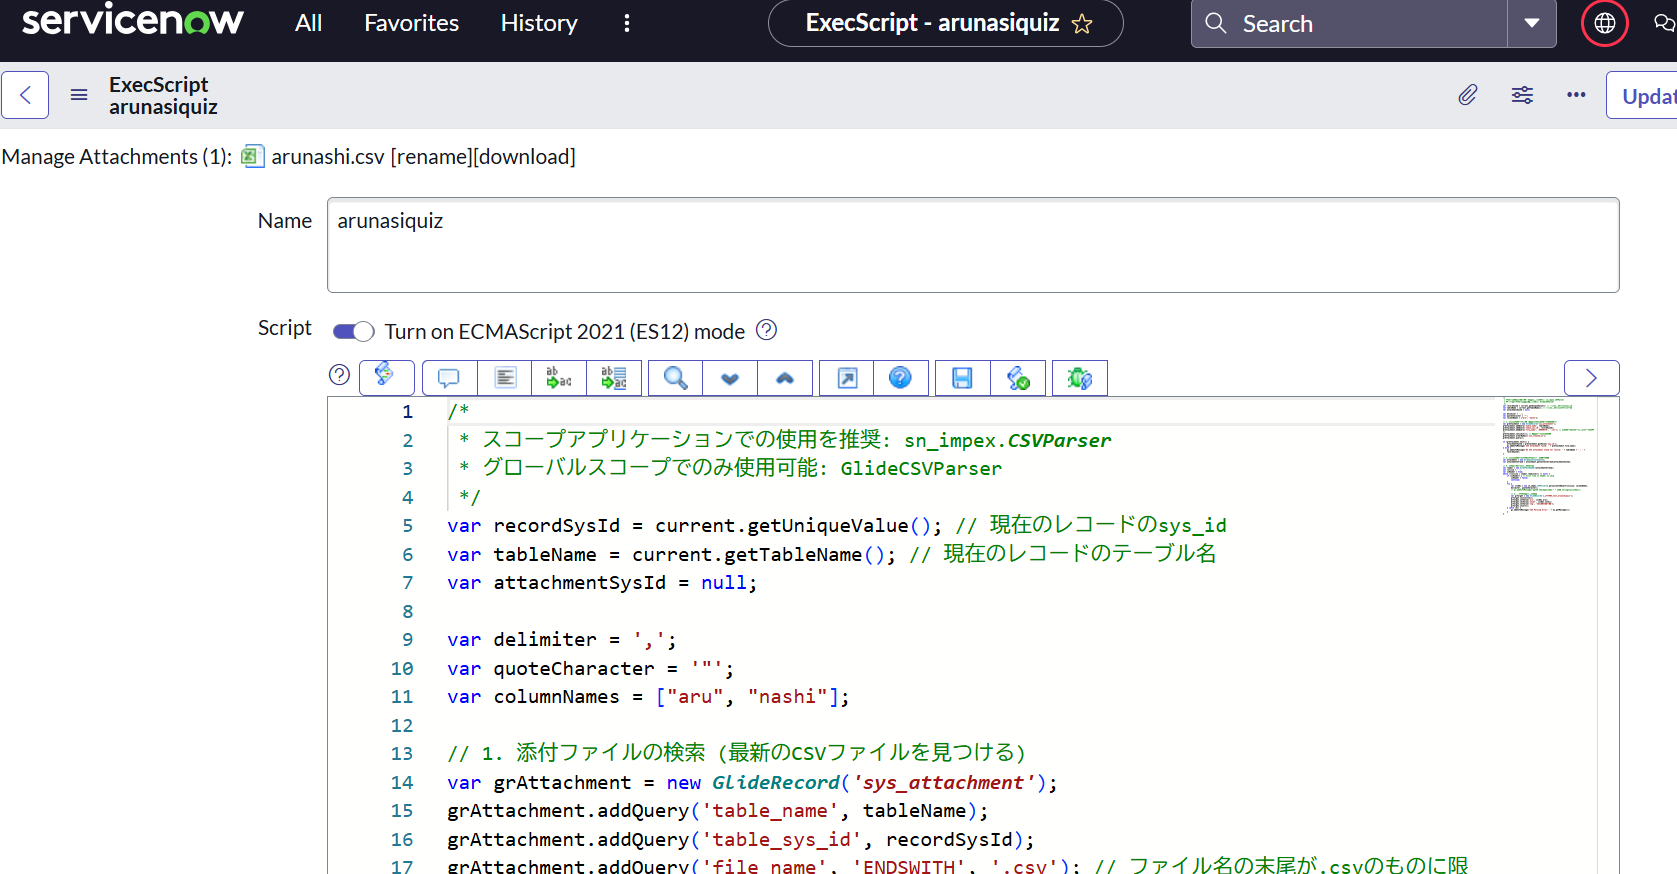Click the Name text field

click(x=973, y=245)
